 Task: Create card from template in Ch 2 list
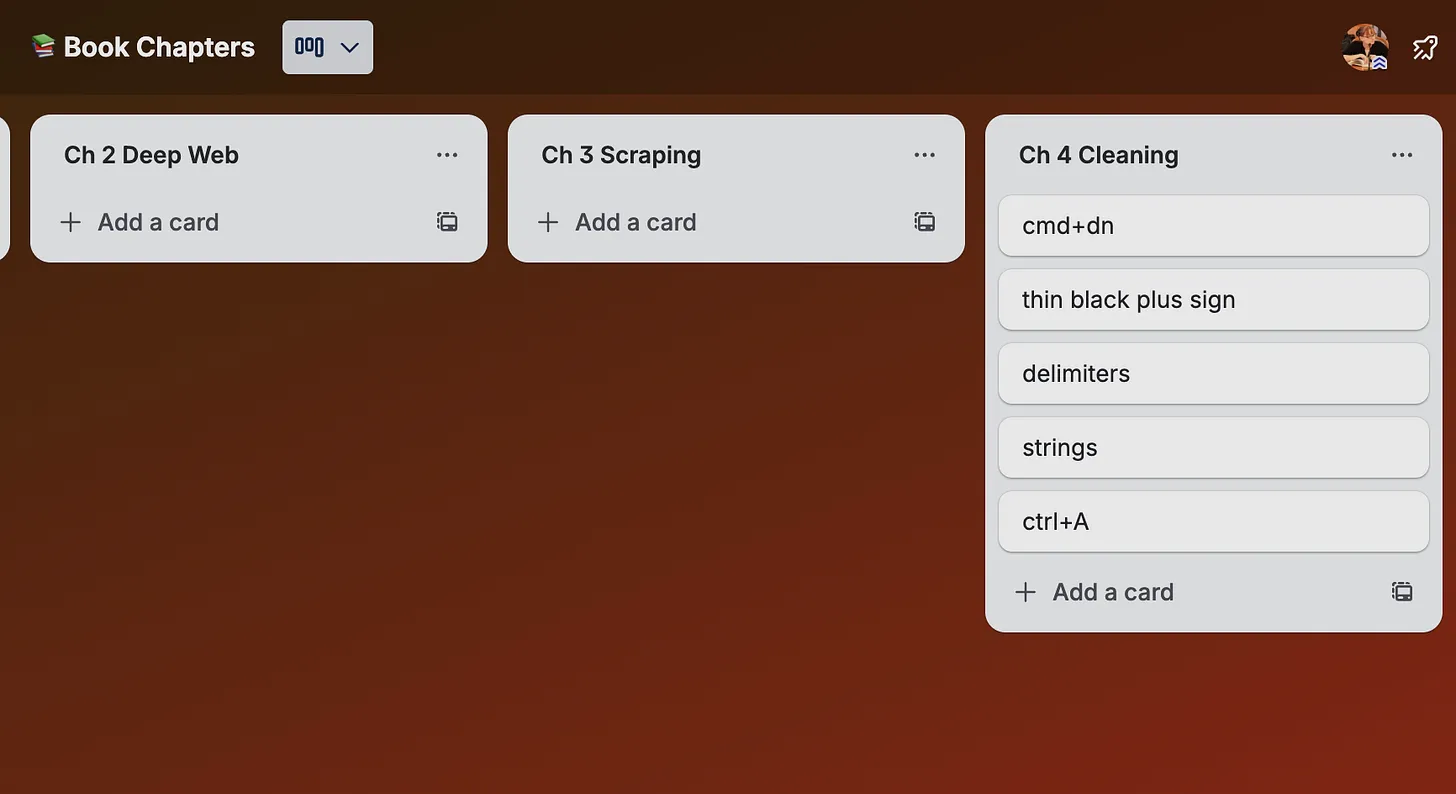(447, 222)
